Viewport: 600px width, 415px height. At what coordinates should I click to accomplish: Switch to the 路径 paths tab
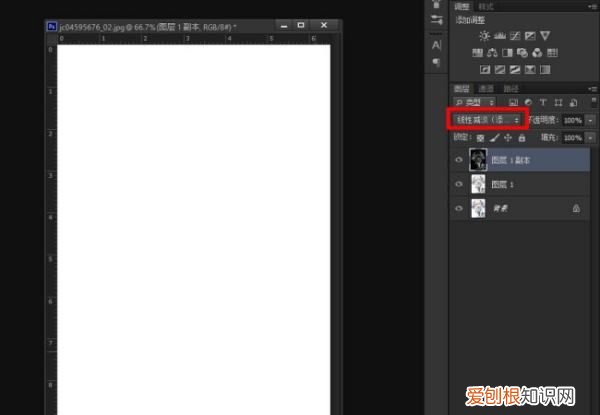coord(512,88)
